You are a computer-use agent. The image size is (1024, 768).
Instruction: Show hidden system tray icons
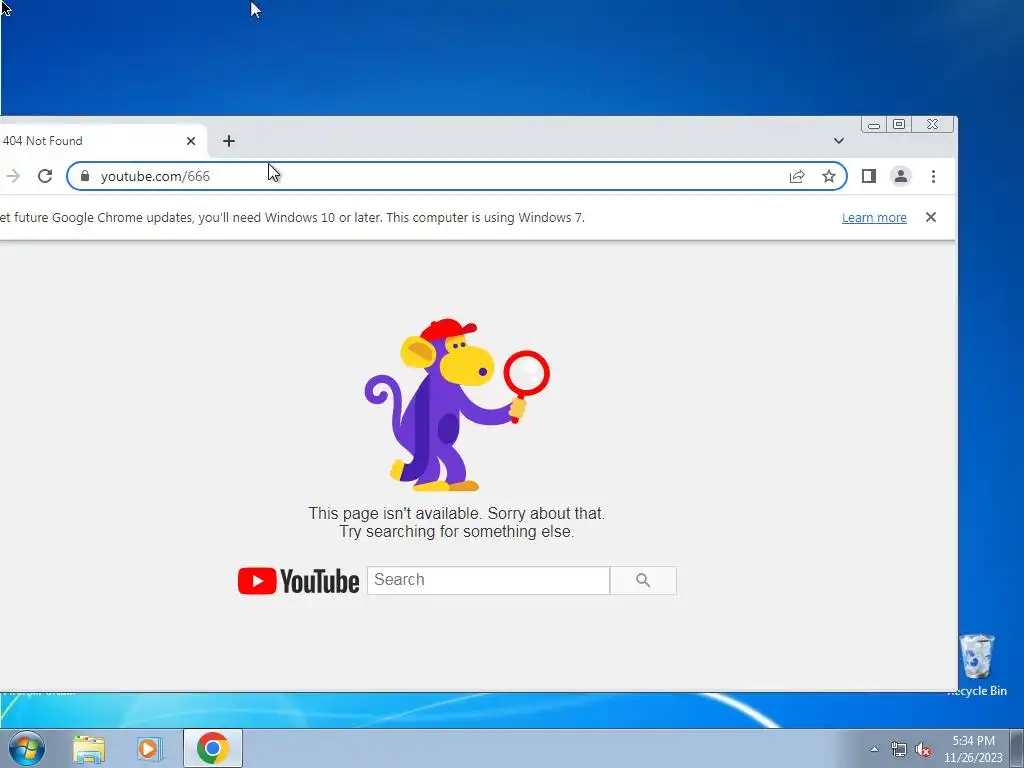874,749
